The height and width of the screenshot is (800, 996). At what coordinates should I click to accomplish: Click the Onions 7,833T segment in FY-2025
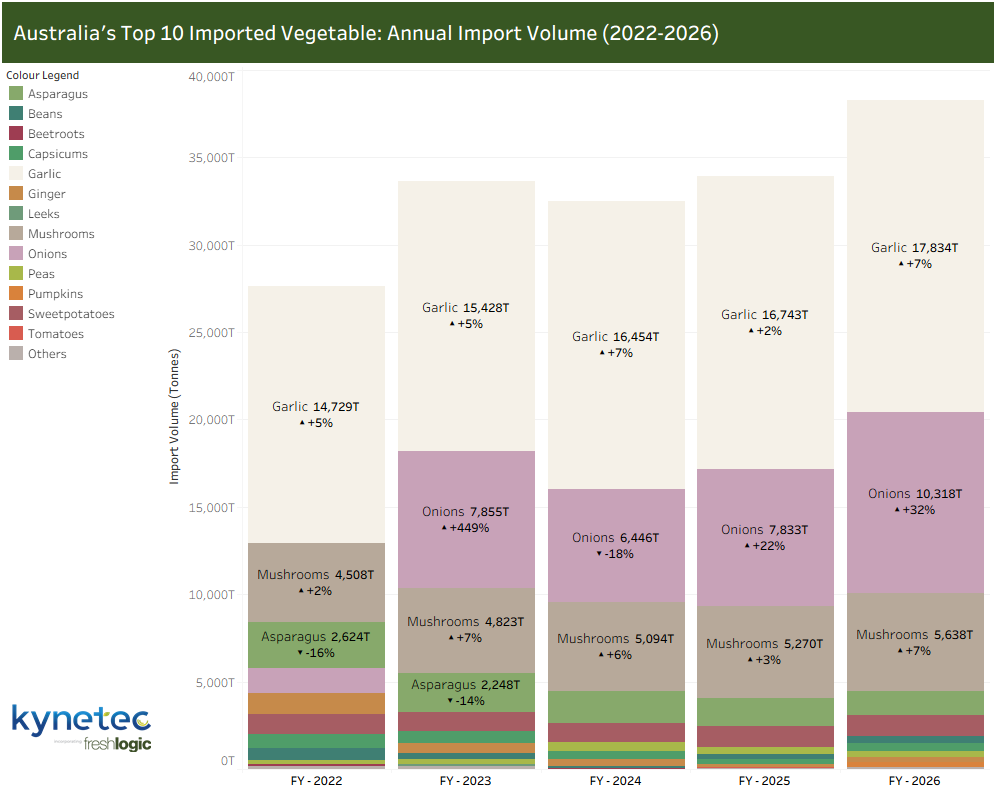765,538
